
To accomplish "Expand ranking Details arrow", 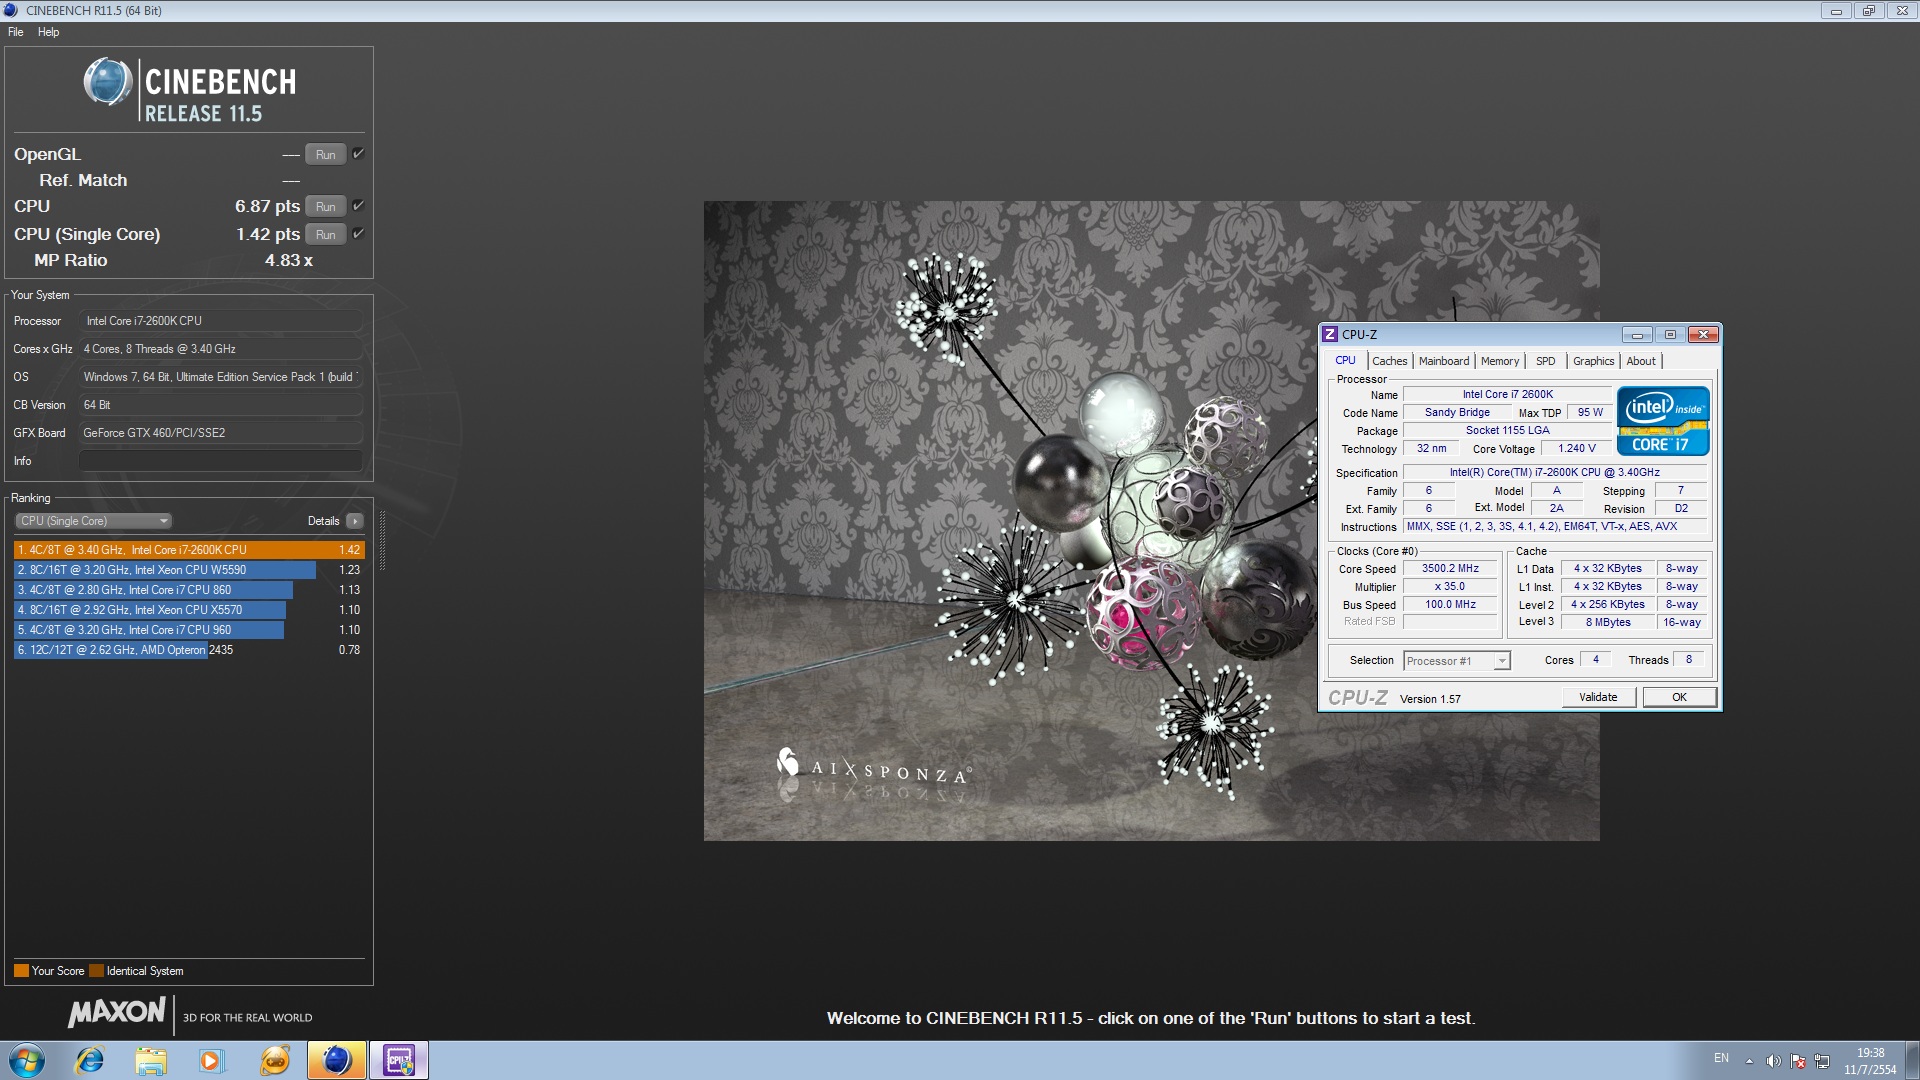I will click(354, 521).
